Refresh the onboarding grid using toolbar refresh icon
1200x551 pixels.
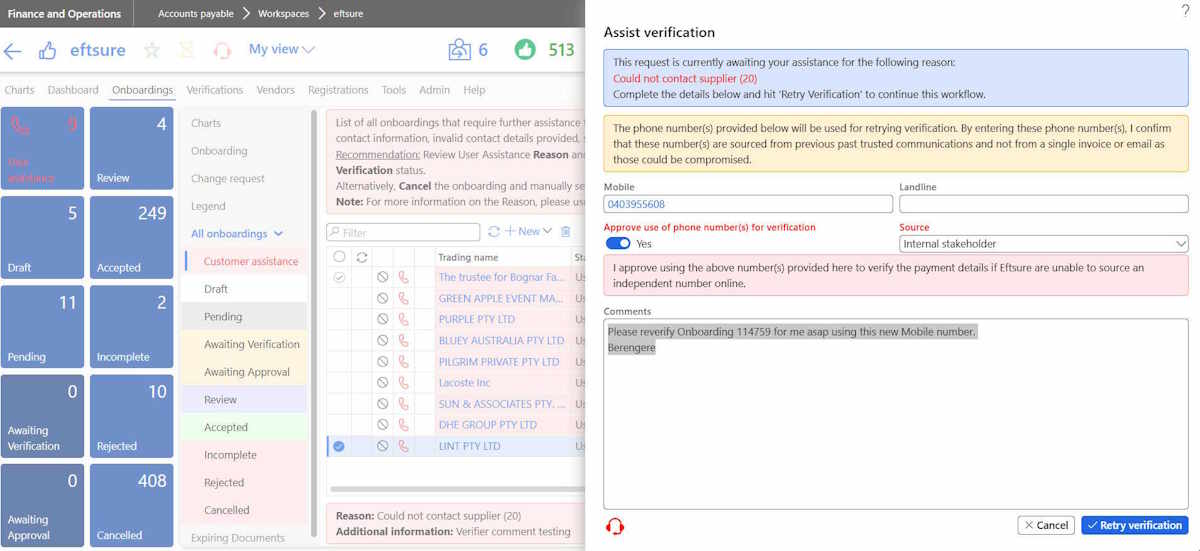coord(494,231)
